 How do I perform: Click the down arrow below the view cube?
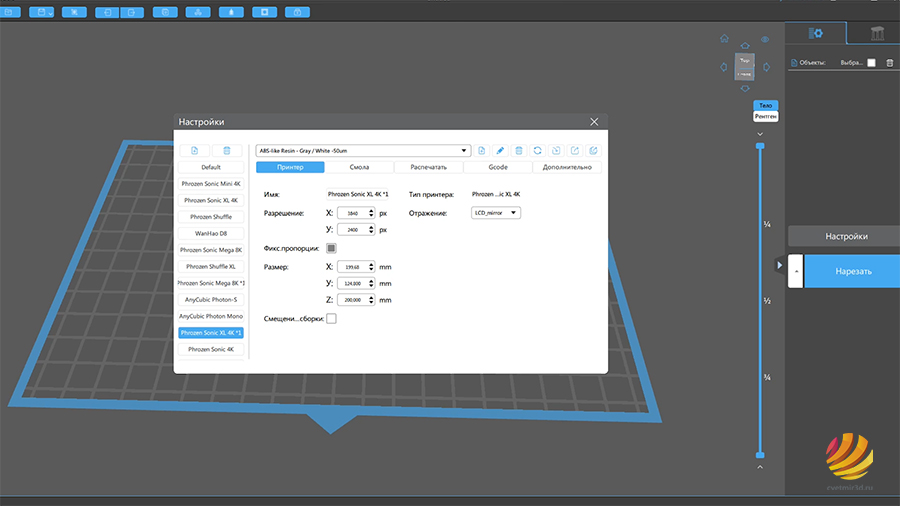(745, 88)
